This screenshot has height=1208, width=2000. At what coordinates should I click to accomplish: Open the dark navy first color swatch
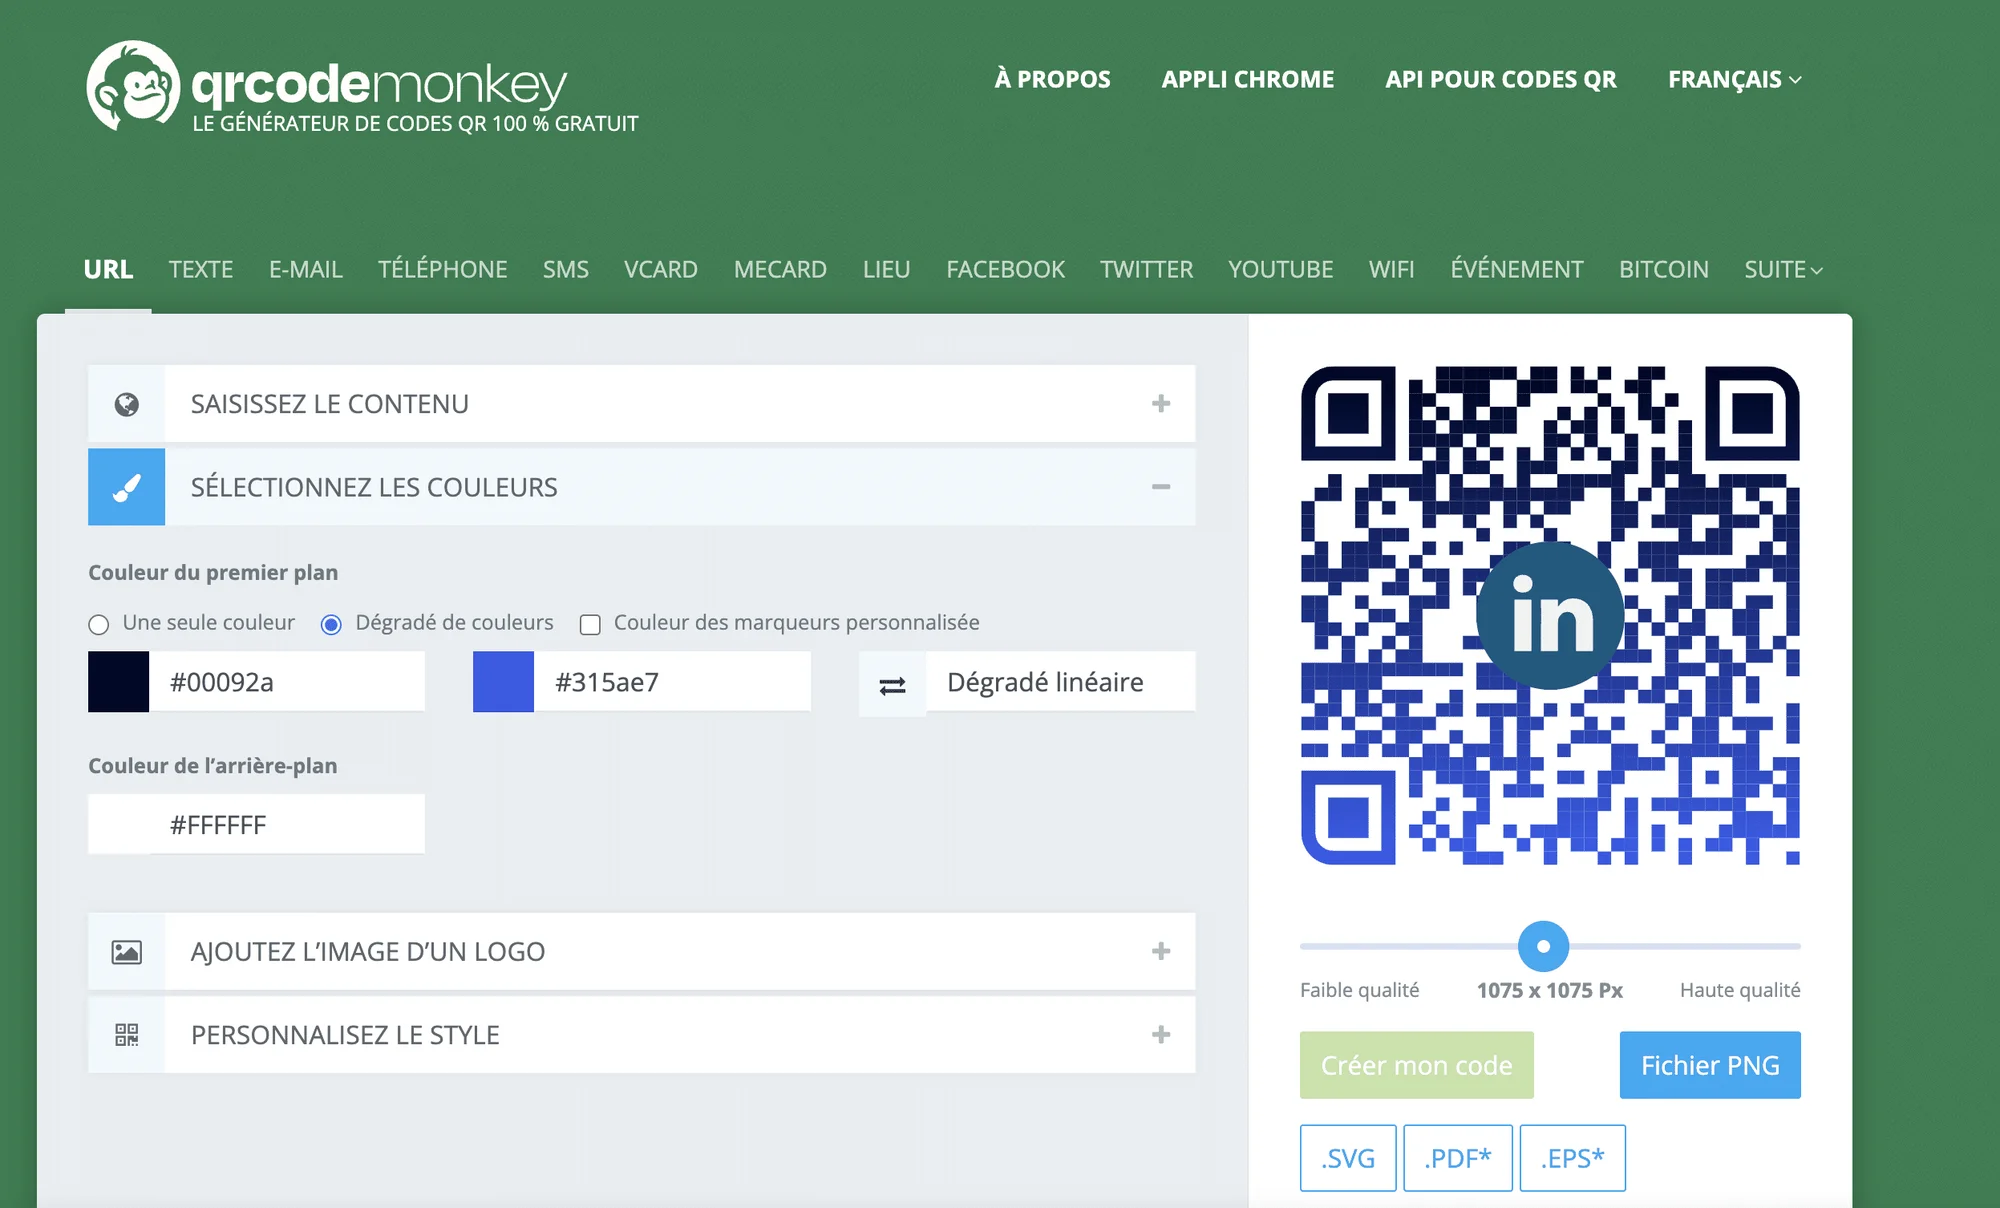(119, 682)
